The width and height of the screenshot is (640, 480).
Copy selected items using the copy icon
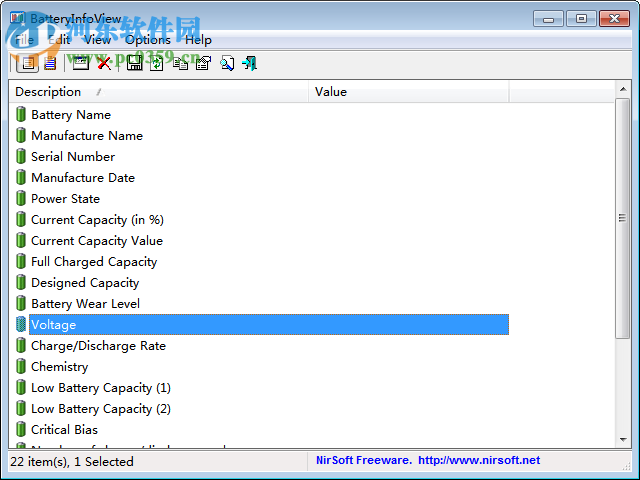coord(180,63)
